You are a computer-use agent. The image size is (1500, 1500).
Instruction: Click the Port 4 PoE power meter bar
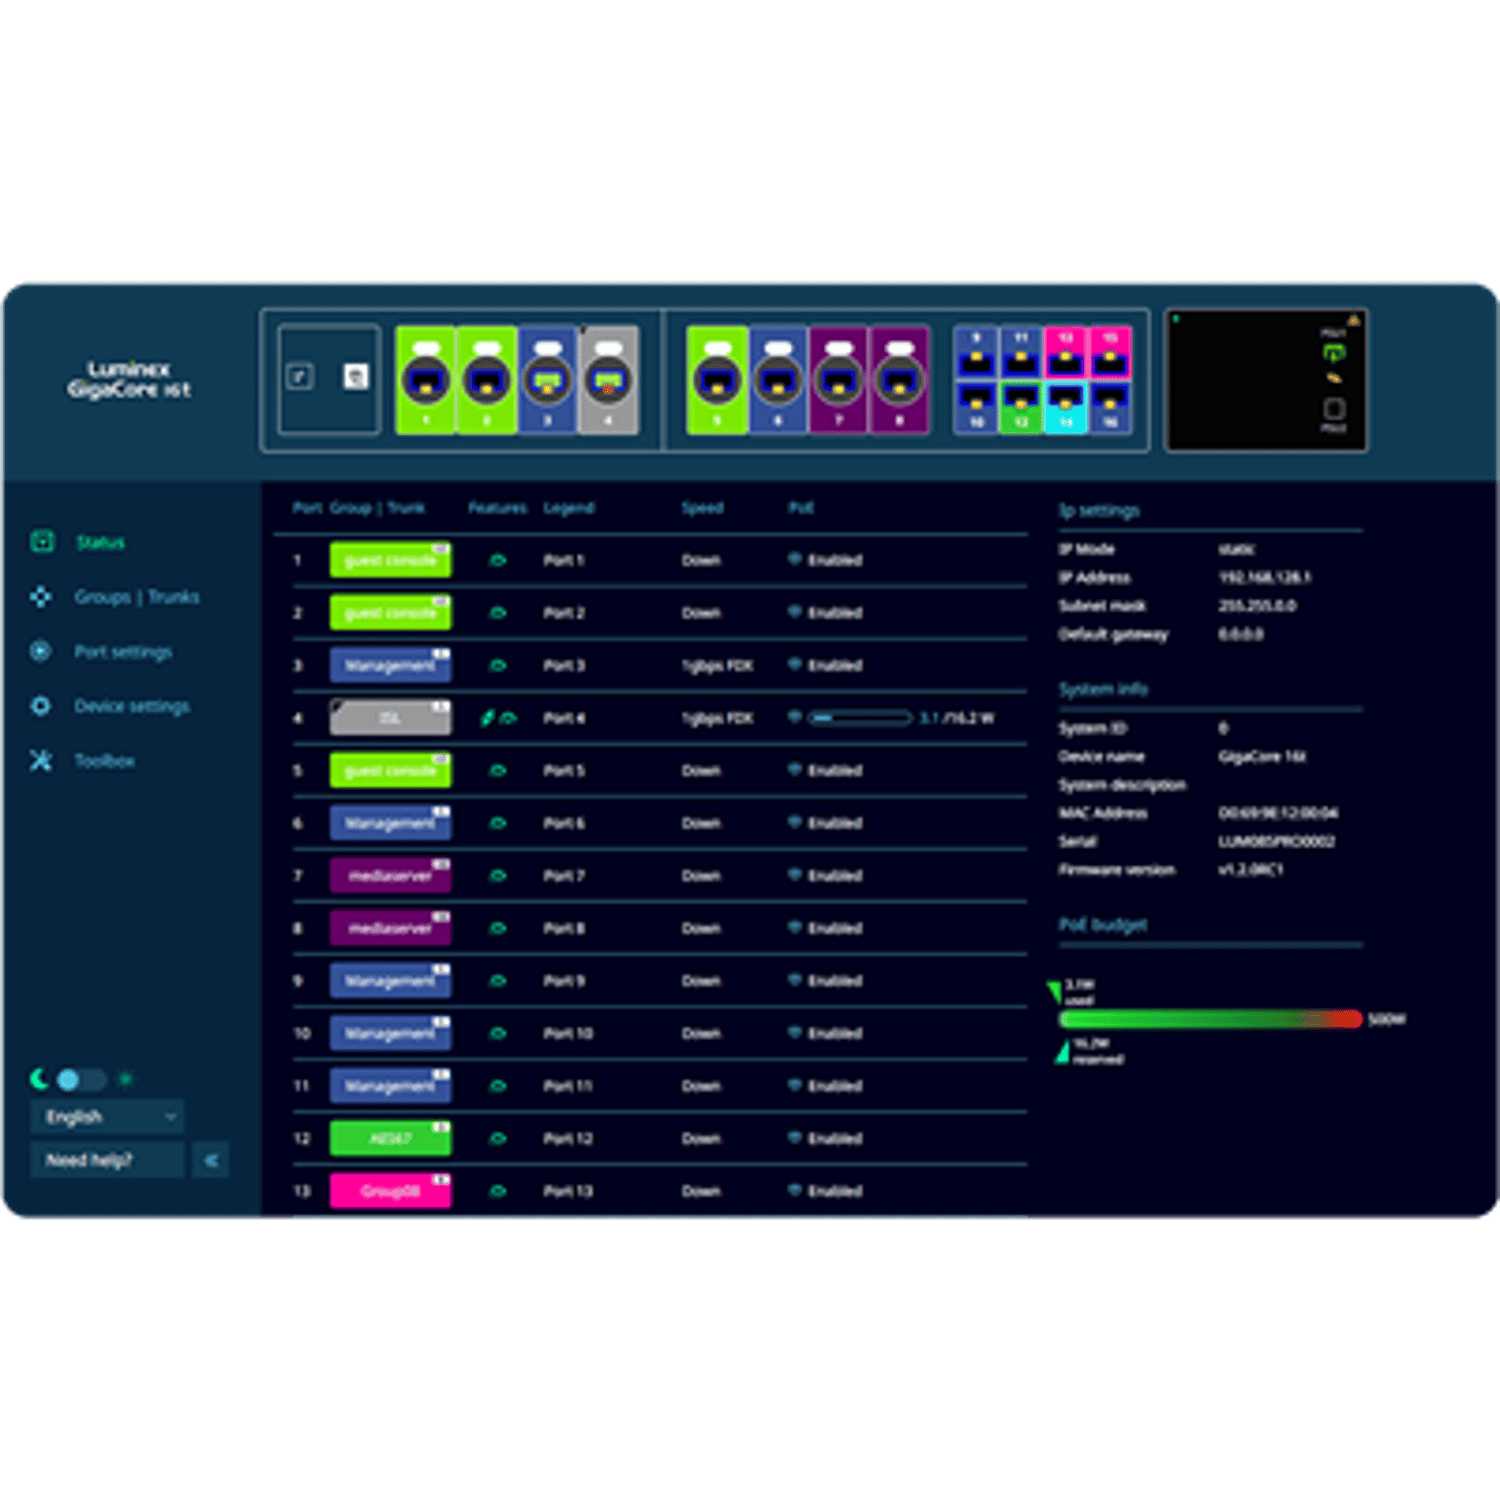coord(860,718)
